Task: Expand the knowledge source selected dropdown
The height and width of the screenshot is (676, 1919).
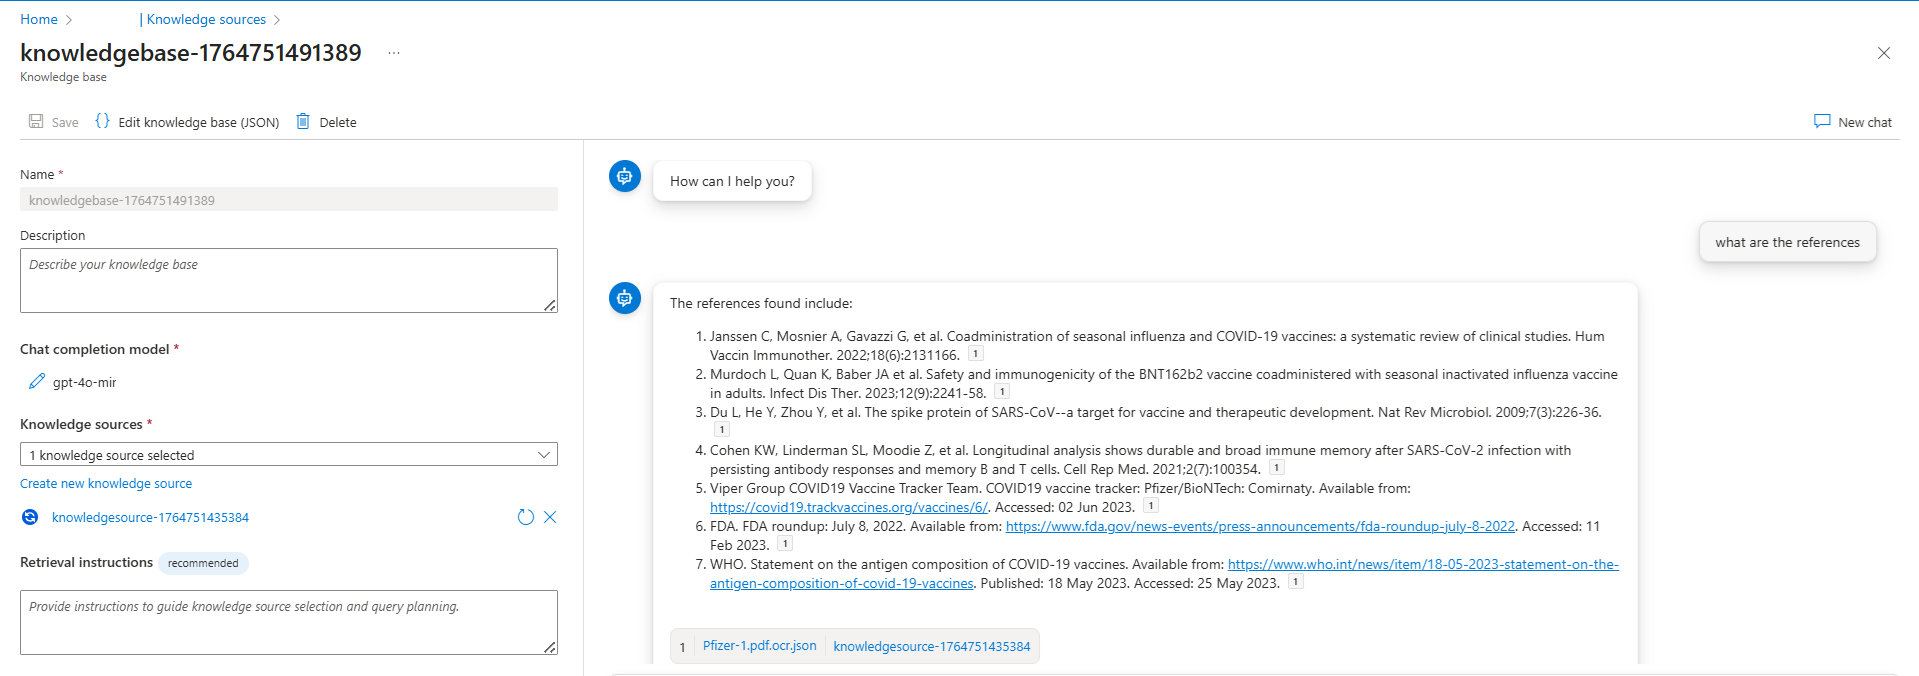Action: tap(289, 455)
